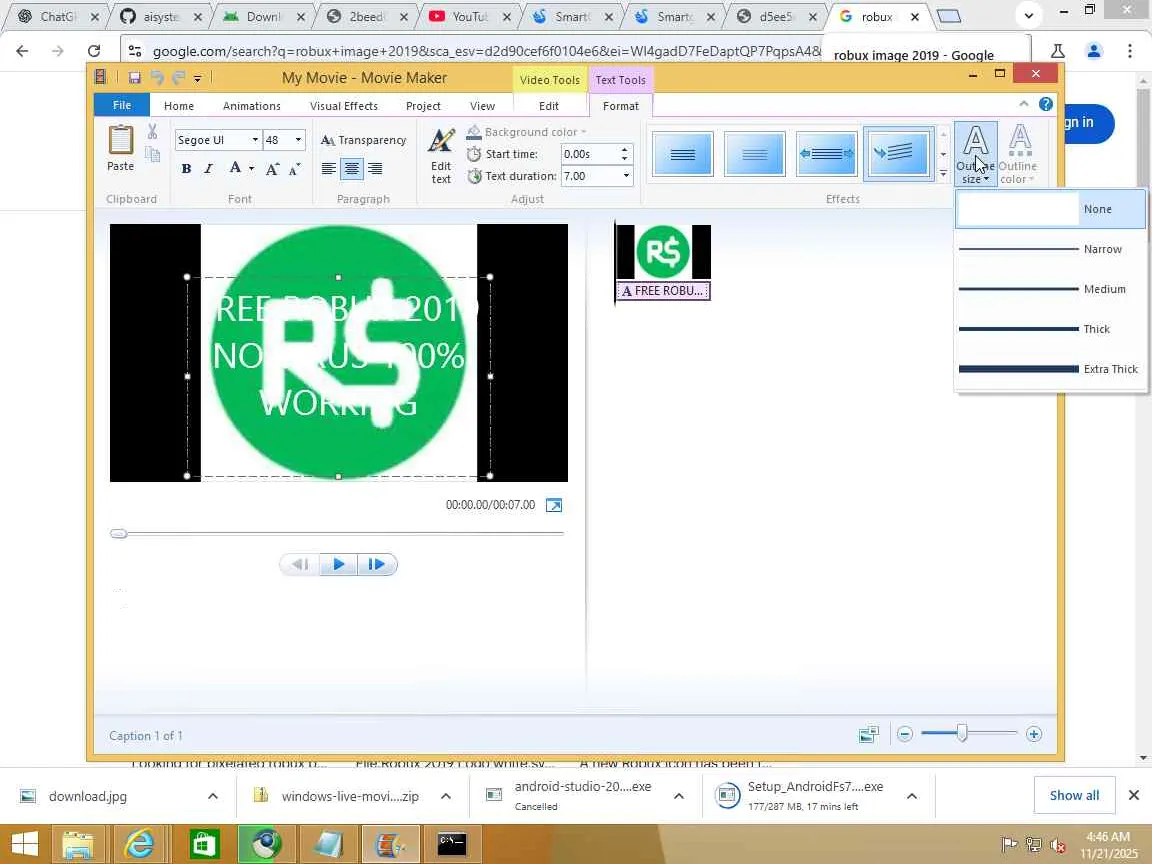The width and height of the screenshot is (1152, 864).
Task: Click the Save icon in quick access toolbar
Action: tap(134, 77)
